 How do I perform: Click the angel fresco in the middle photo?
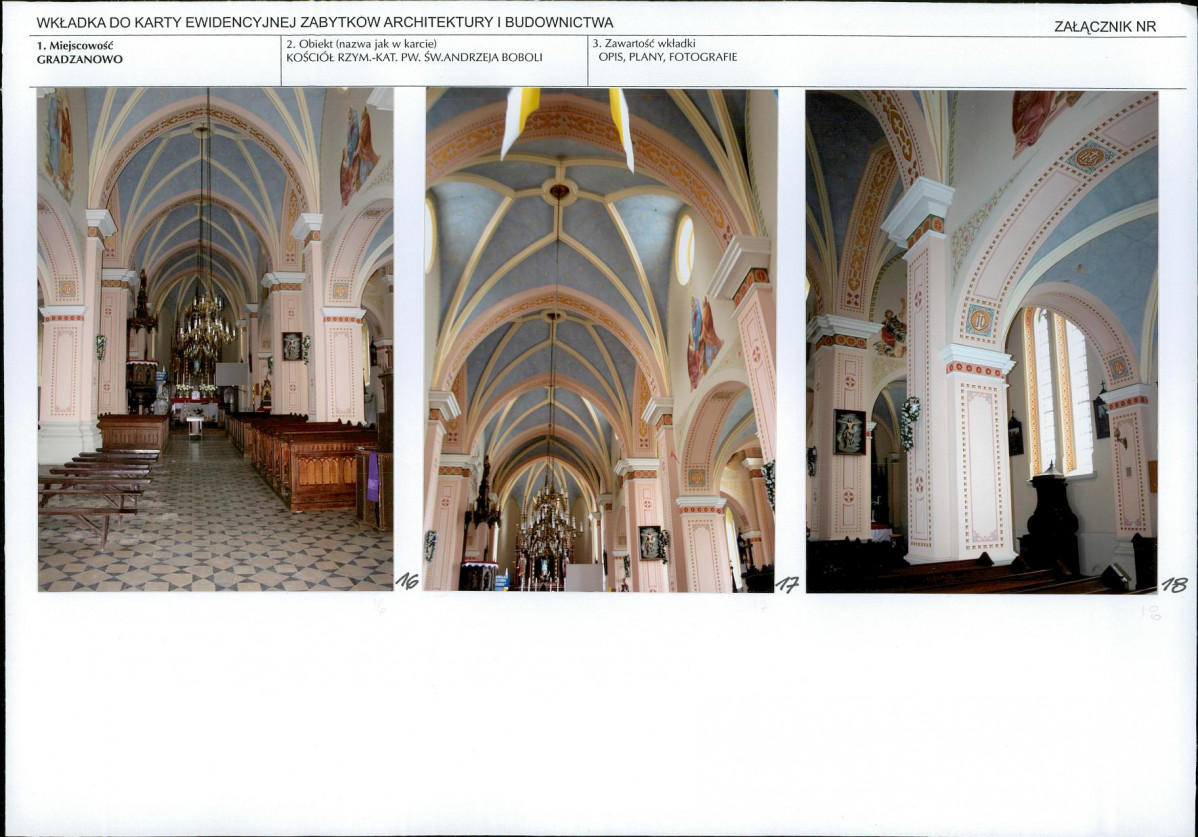(703, 338)
